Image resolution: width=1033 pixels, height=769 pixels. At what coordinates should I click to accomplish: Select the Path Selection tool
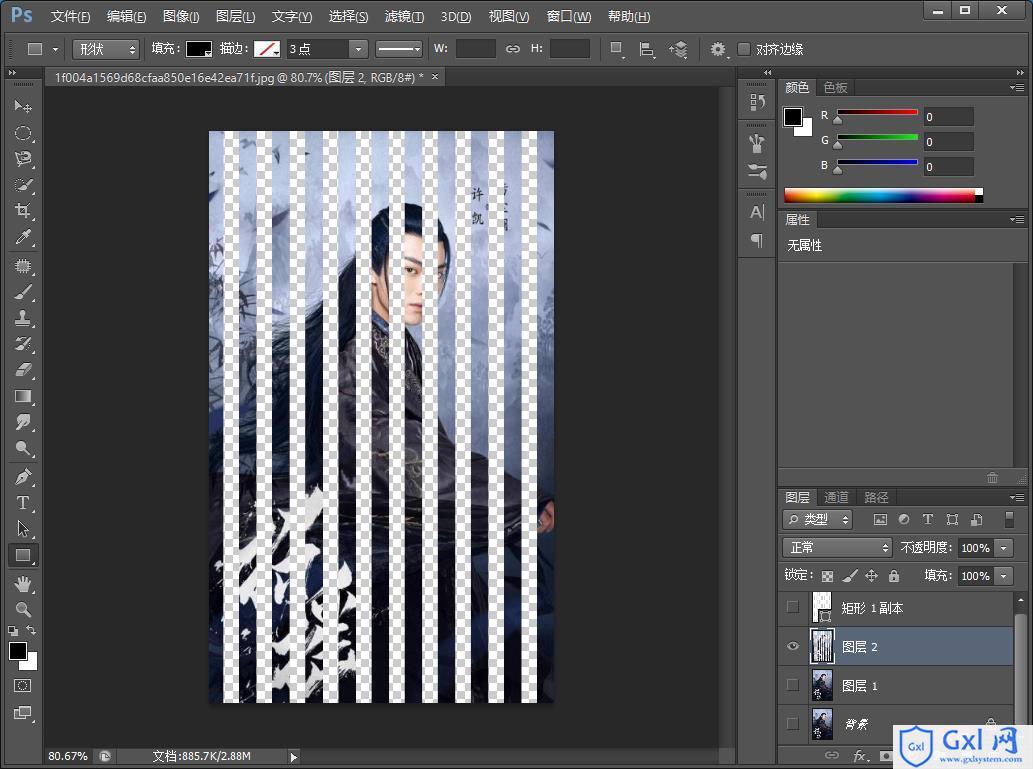coord(23,529)
